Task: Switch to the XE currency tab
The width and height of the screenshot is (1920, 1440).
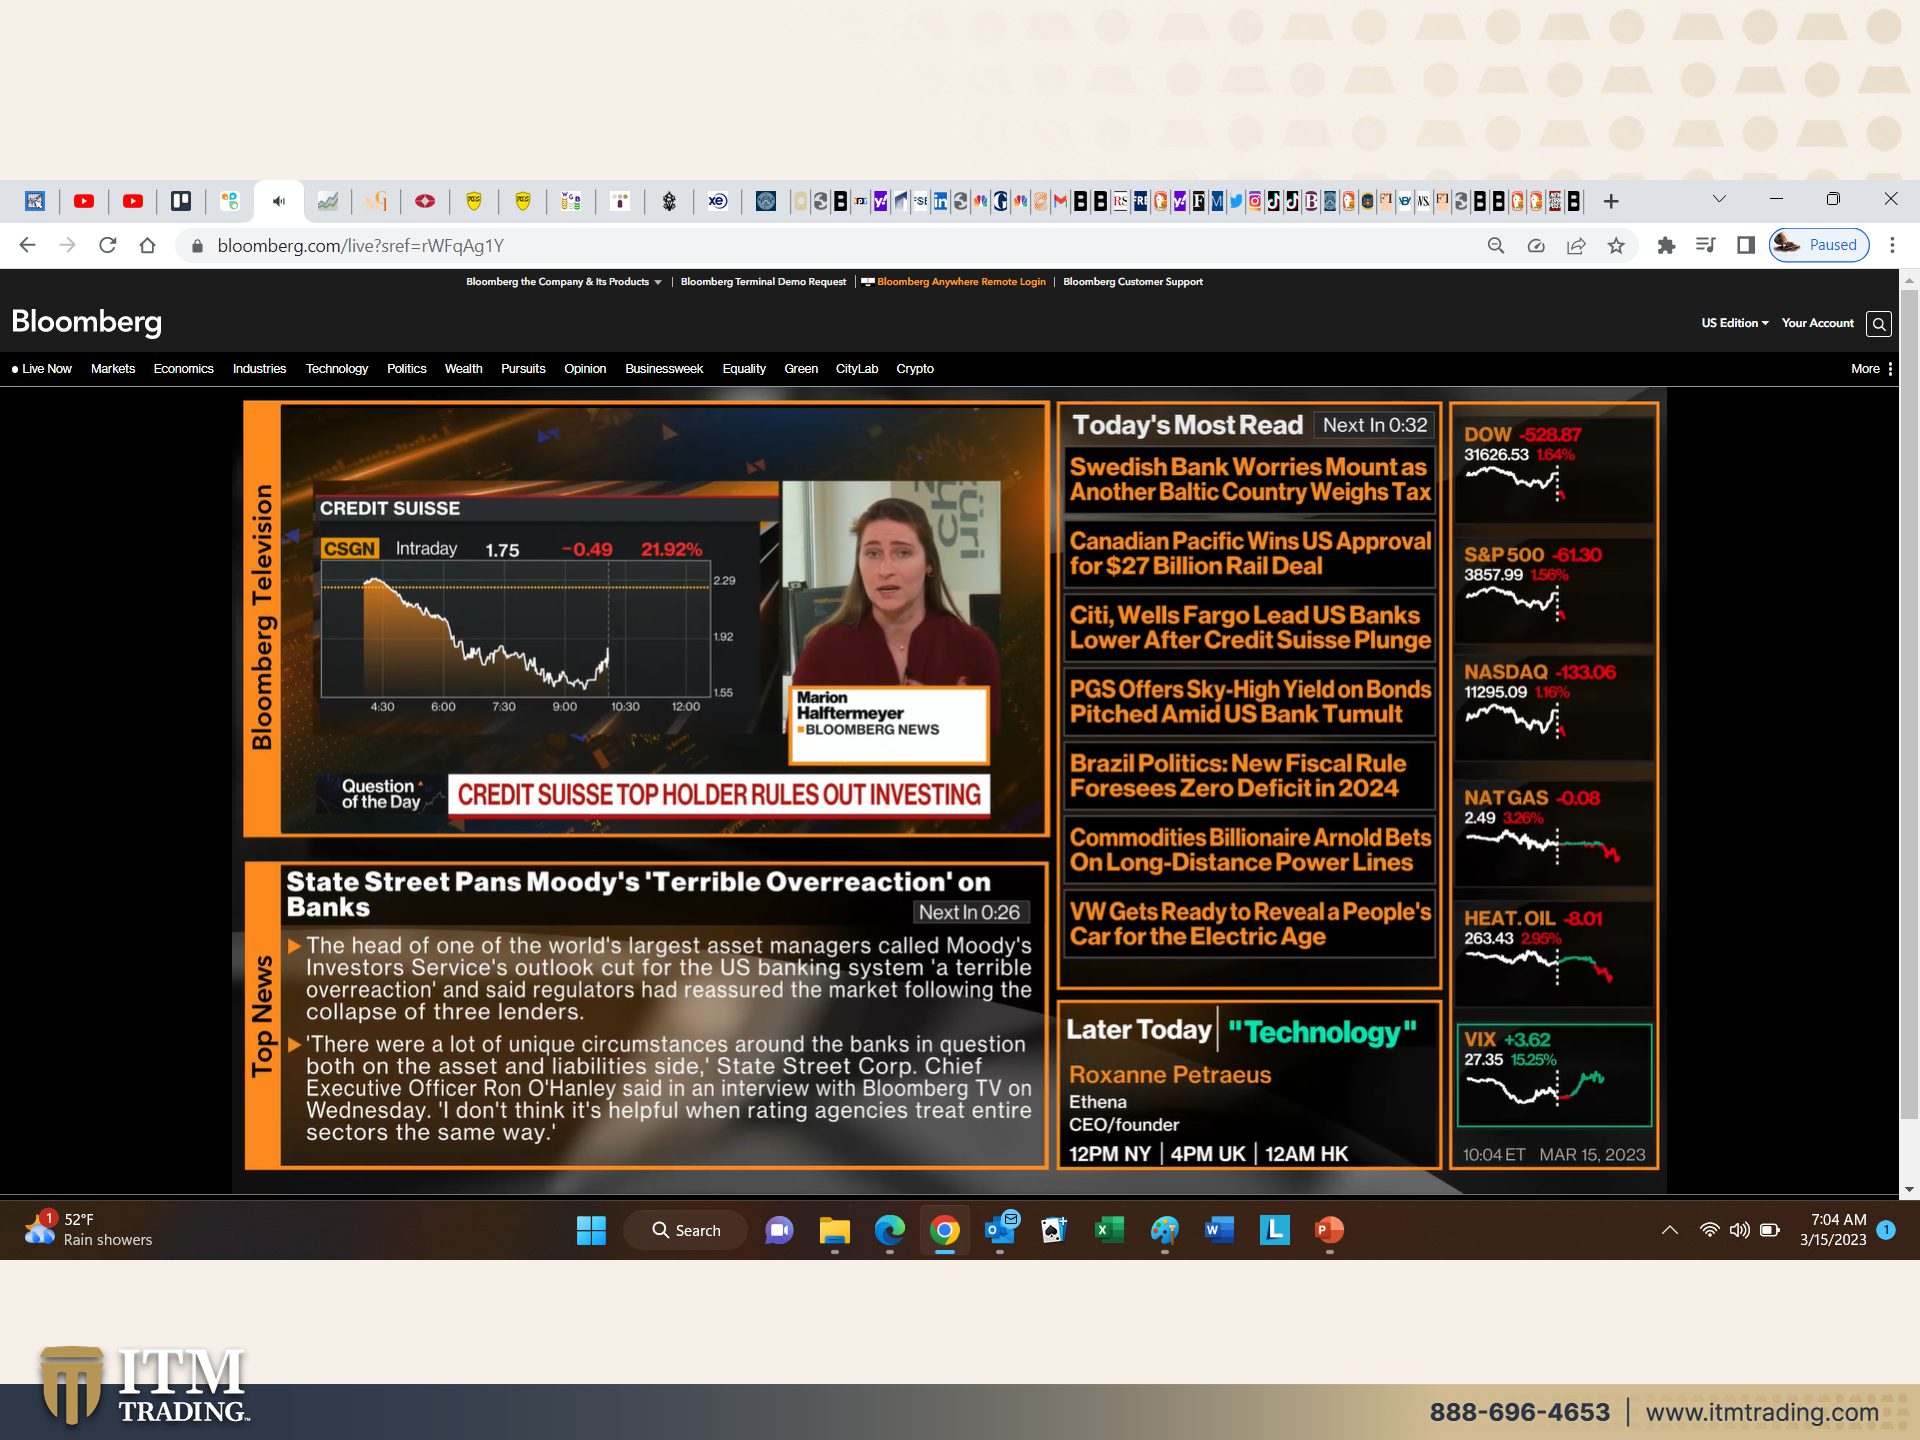Action: 718,201
